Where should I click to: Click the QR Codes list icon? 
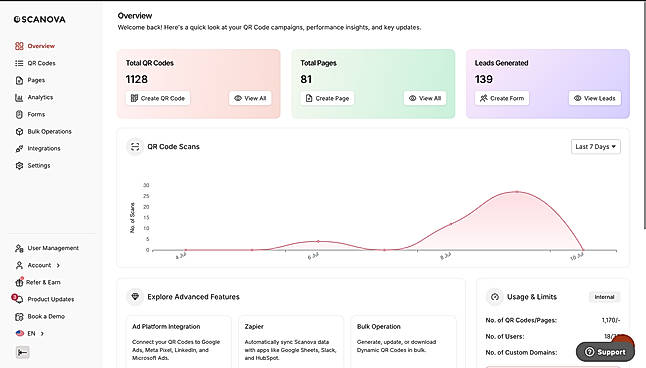[19, 63]
